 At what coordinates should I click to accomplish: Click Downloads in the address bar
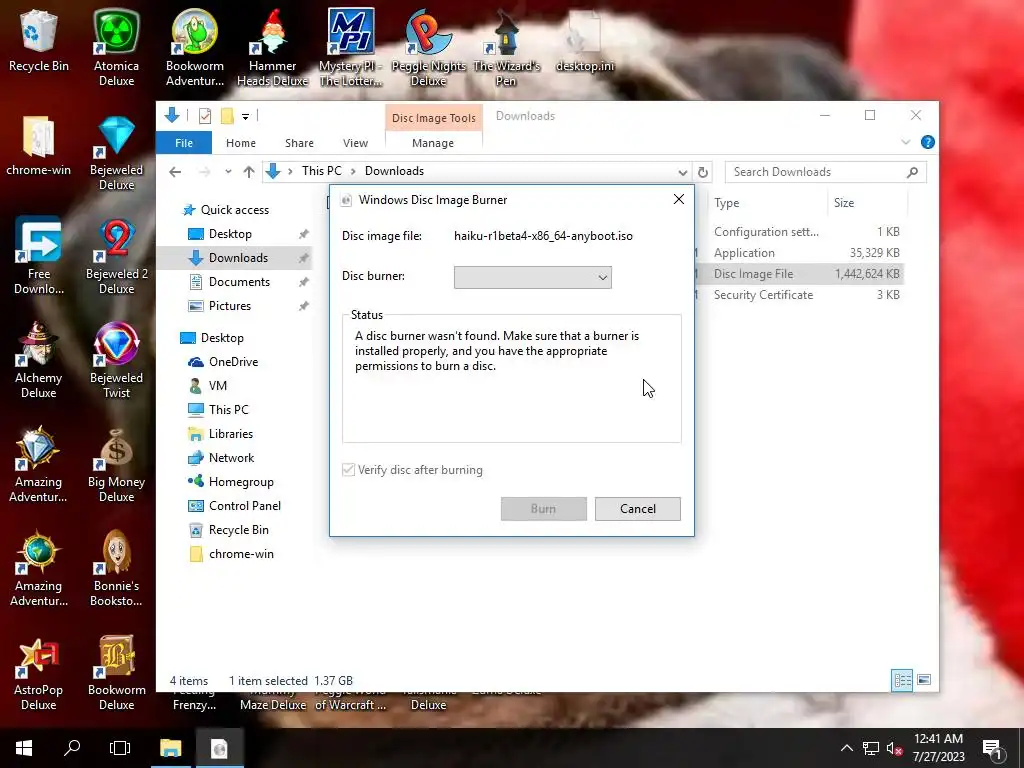coord(394,171)
